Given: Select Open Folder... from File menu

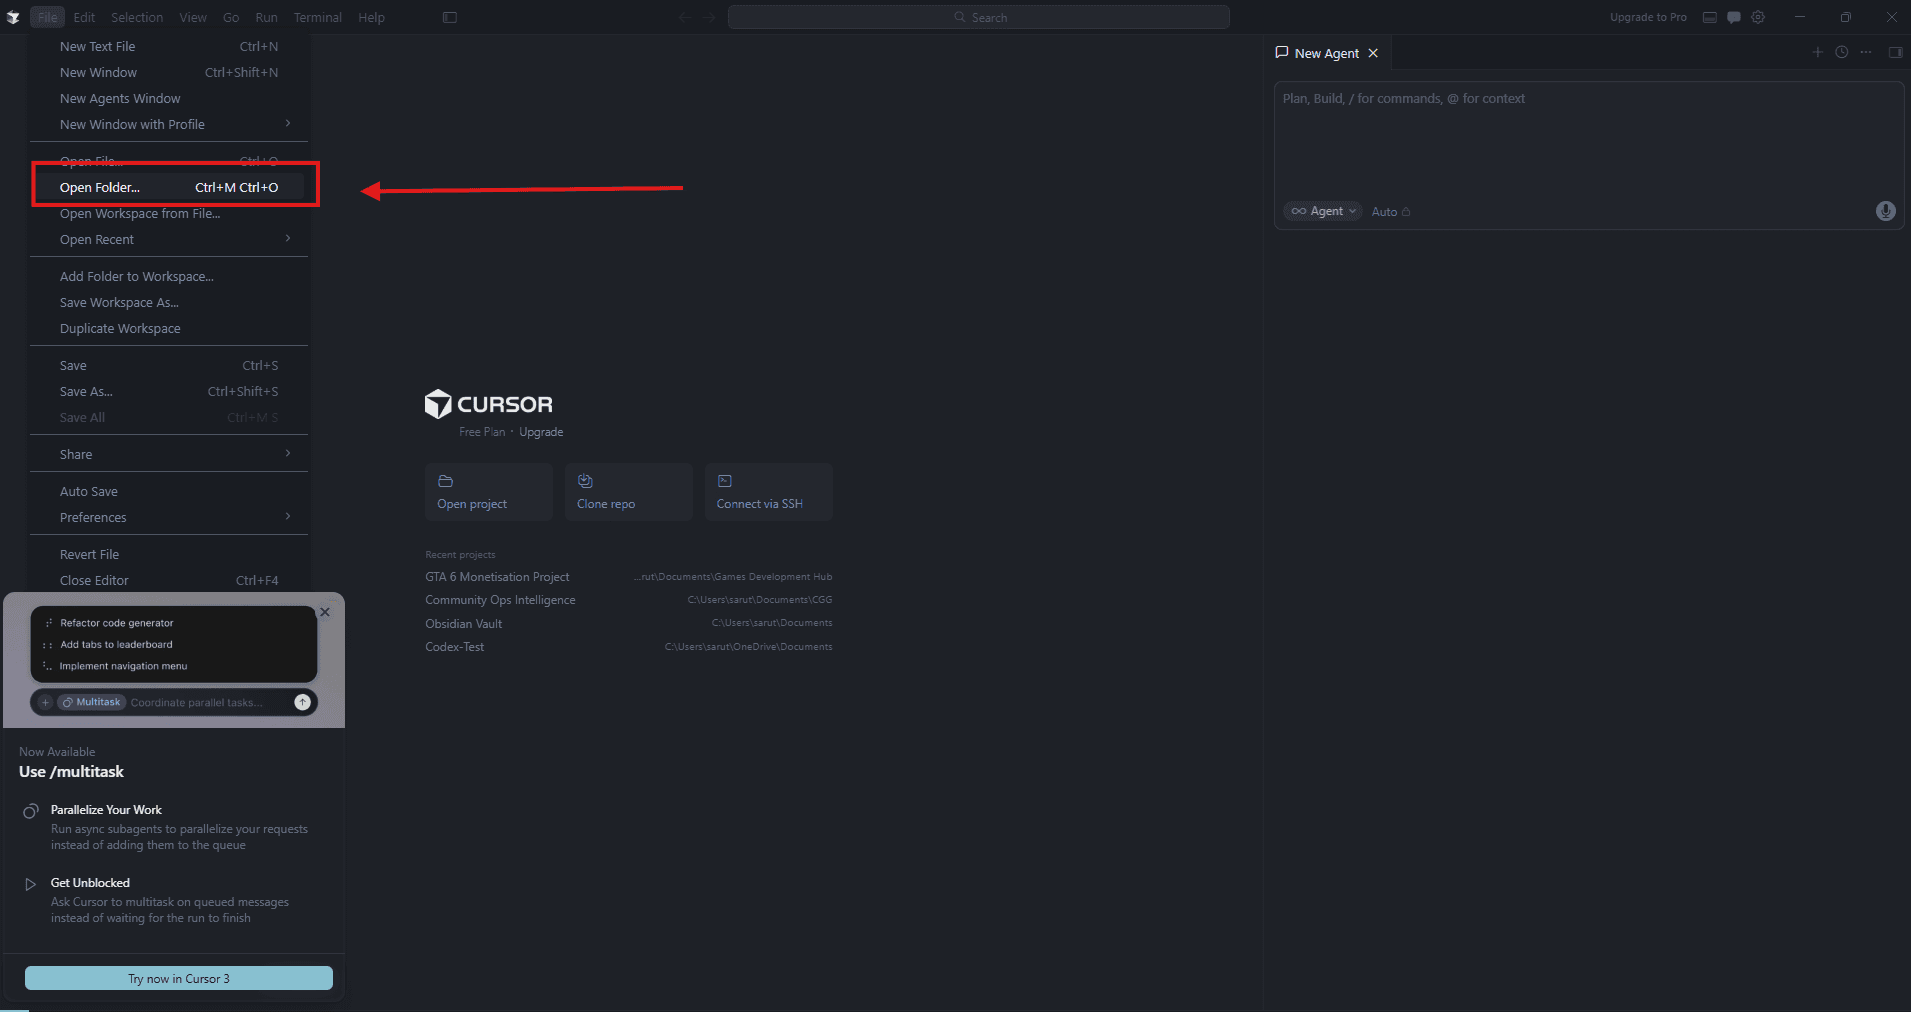Looking at the screenshot, I should pyautogui.click(x=169, y=187).
